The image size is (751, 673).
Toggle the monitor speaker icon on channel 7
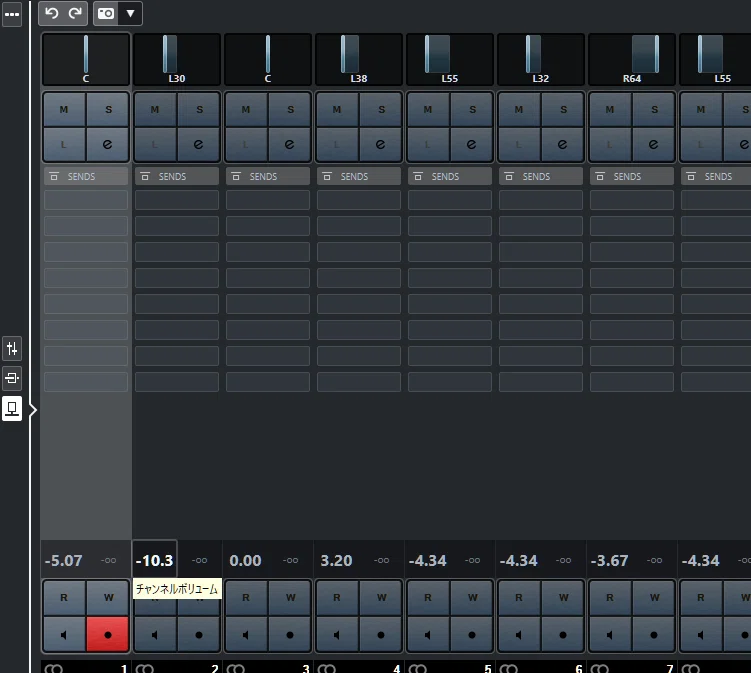pos(610,634)
